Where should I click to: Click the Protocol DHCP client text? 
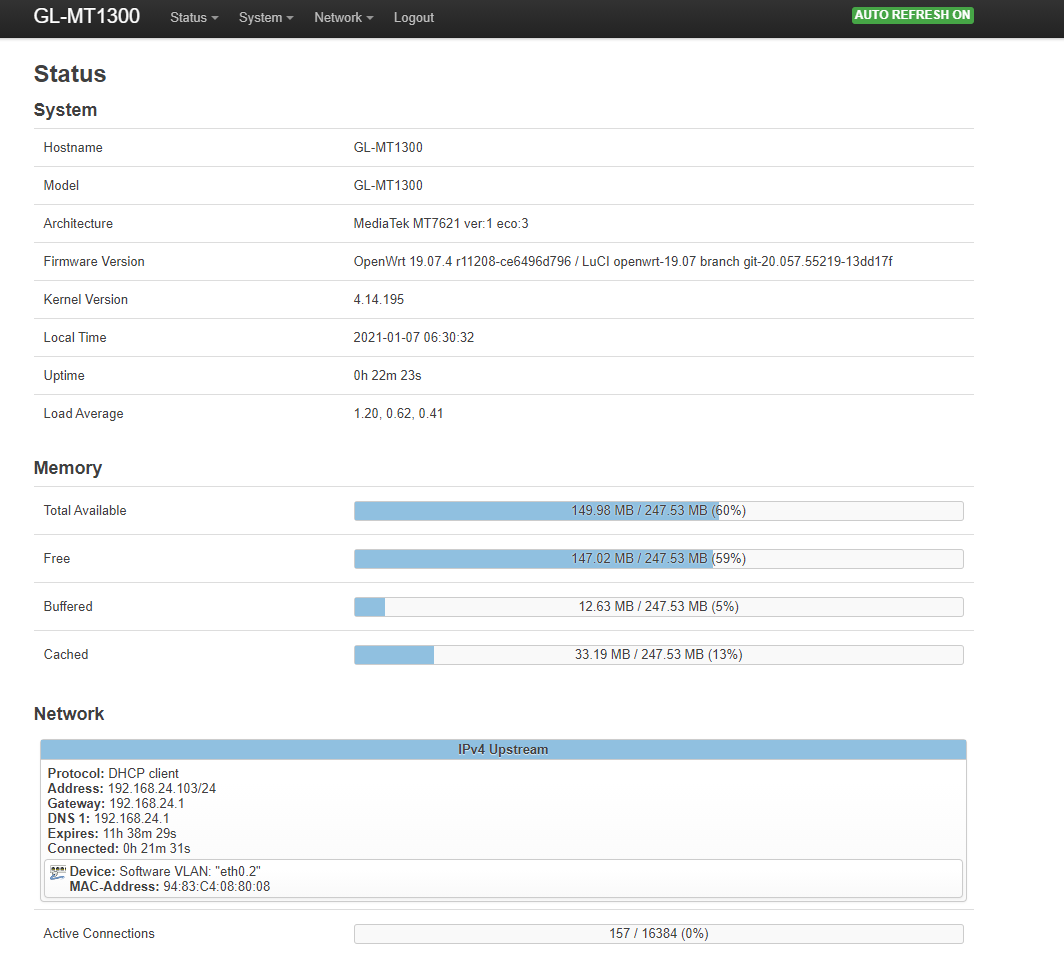coord(113,774)
